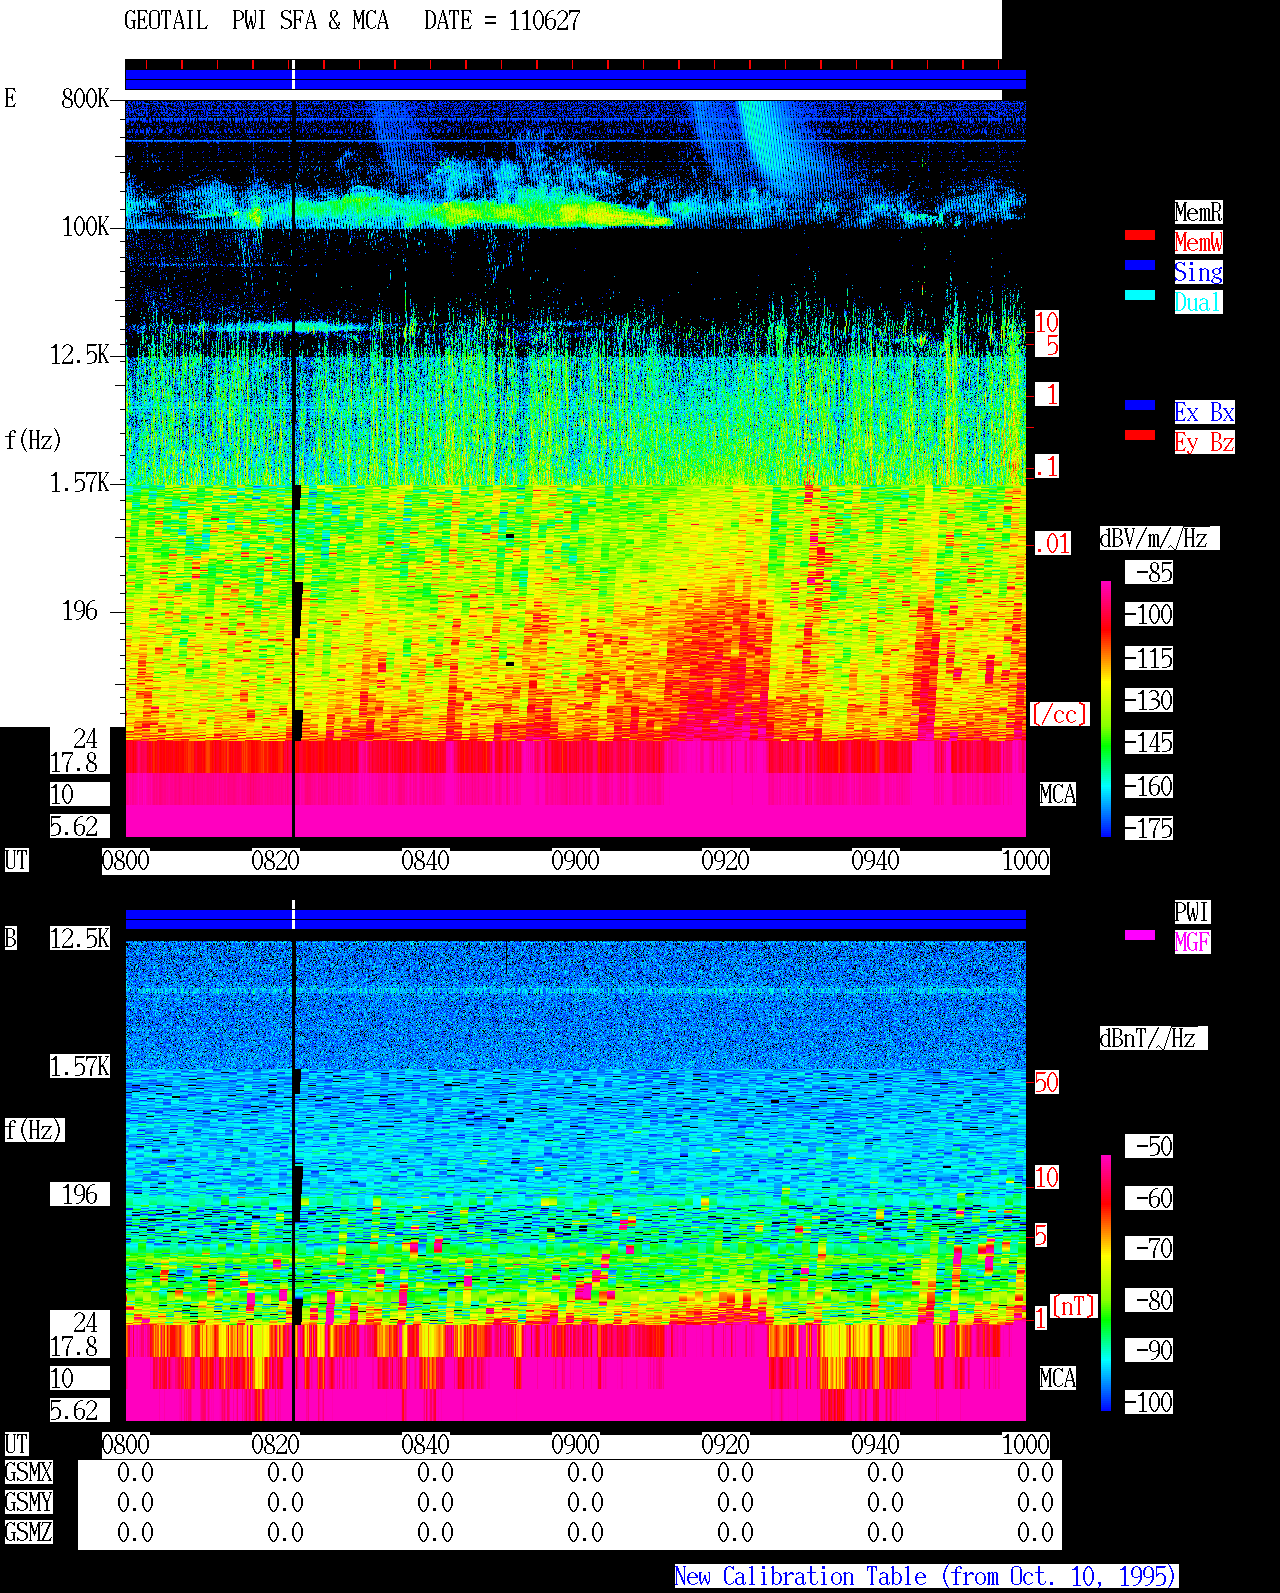1280x1593 pixels.
Task: Click the GSMY row label
Action: (28, 1502)
